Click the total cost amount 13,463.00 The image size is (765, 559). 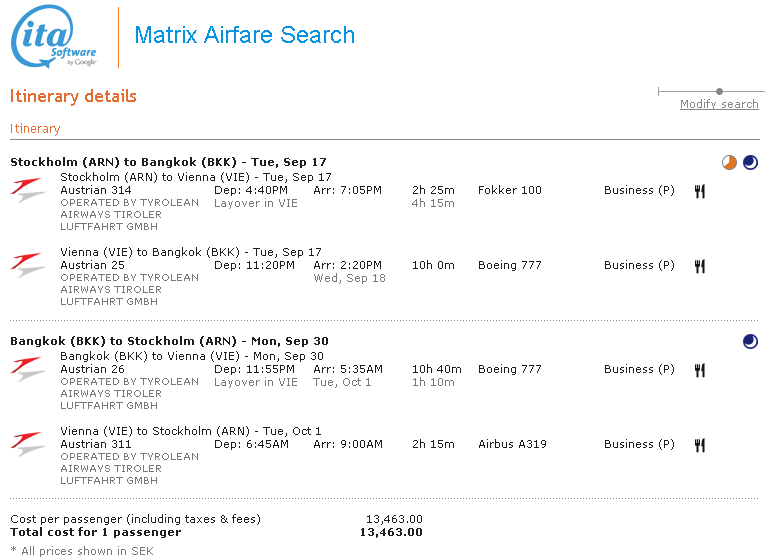390,532
